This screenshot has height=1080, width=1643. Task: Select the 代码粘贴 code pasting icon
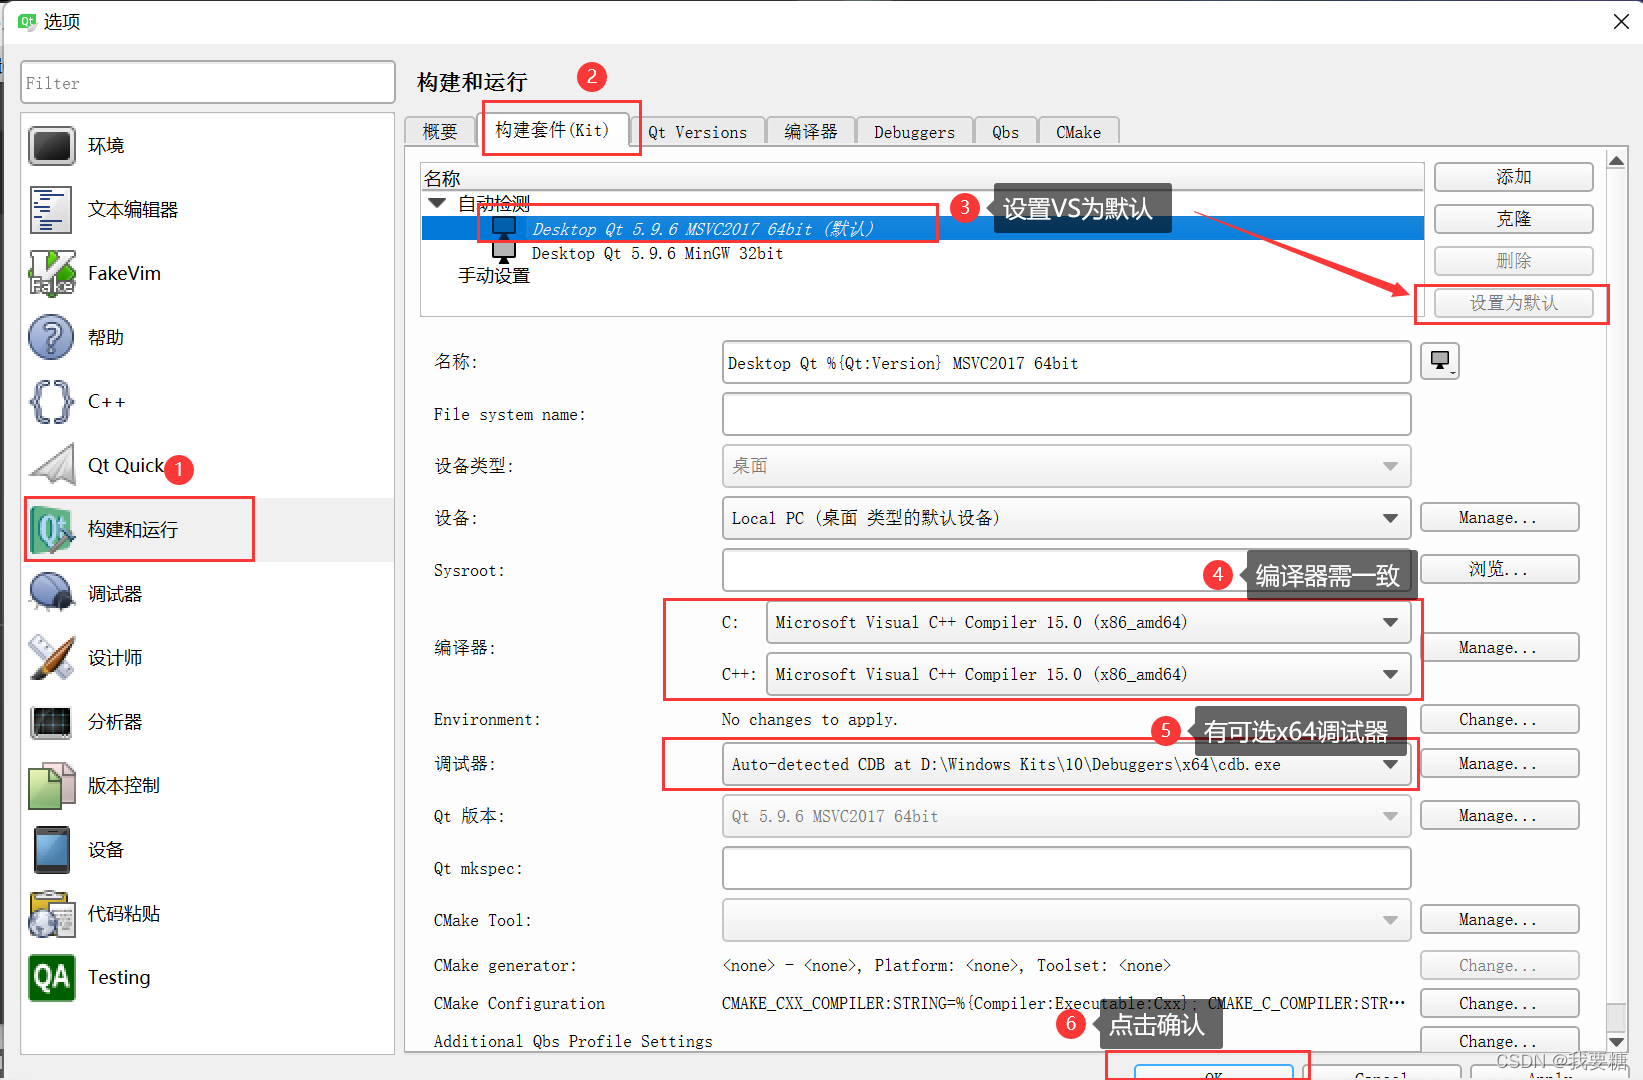tap(51, 914)
